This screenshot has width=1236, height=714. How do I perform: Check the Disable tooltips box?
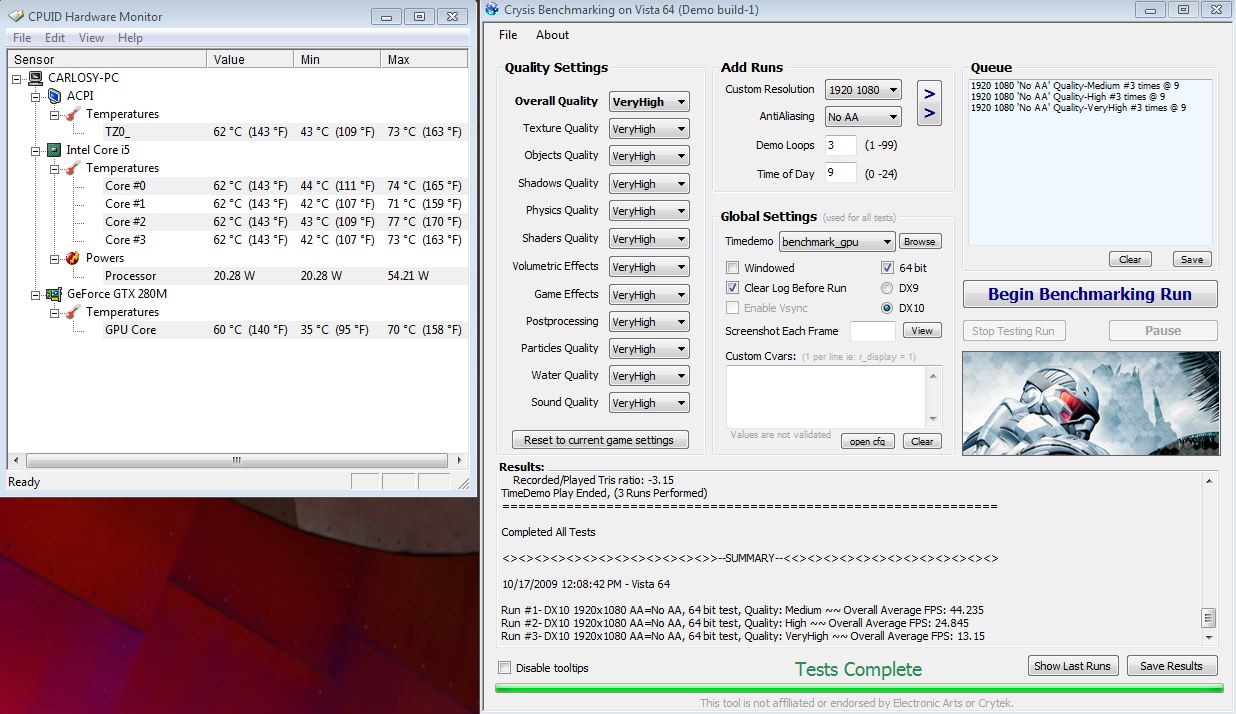point(505,668)
